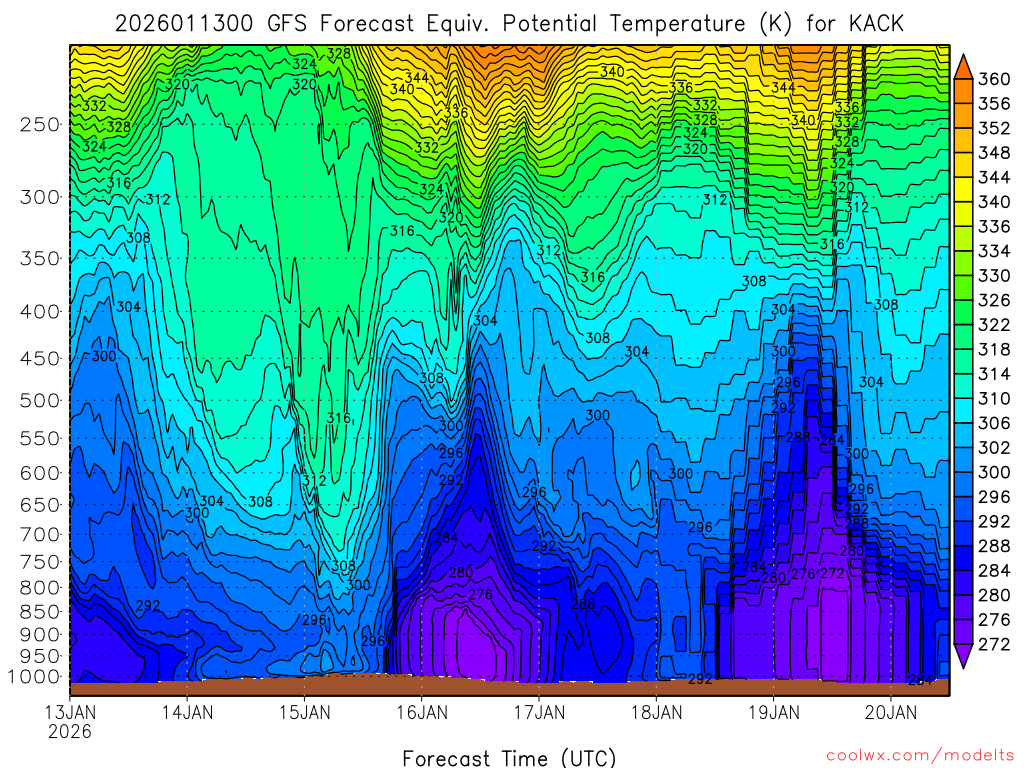
Task: Pick the yellow legend swatch between 340 and 344
Action: click(963, 189)
